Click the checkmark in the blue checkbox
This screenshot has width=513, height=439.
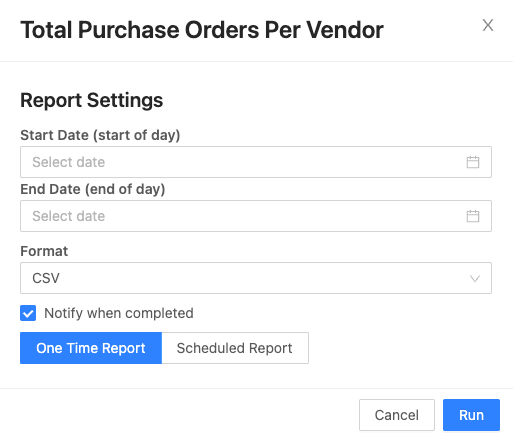point(28,313)
